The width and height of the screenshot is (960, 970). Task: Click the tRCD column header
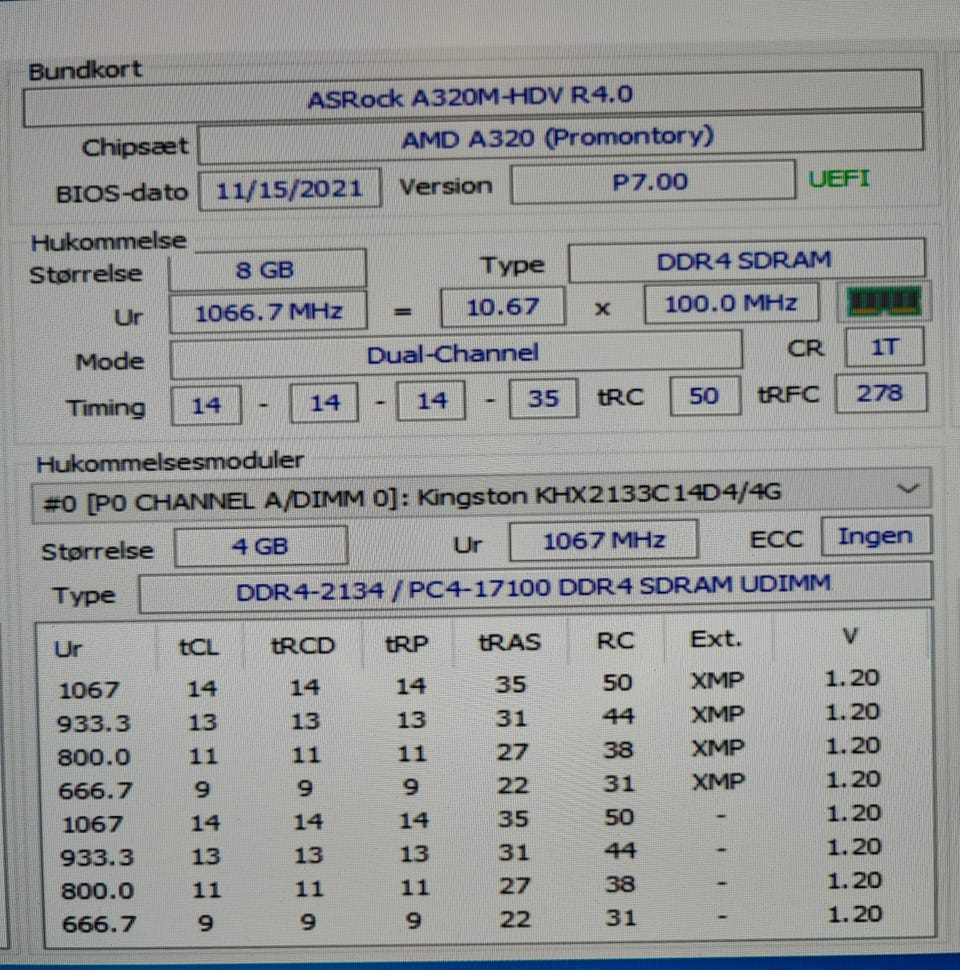click(x=303, y=645)
